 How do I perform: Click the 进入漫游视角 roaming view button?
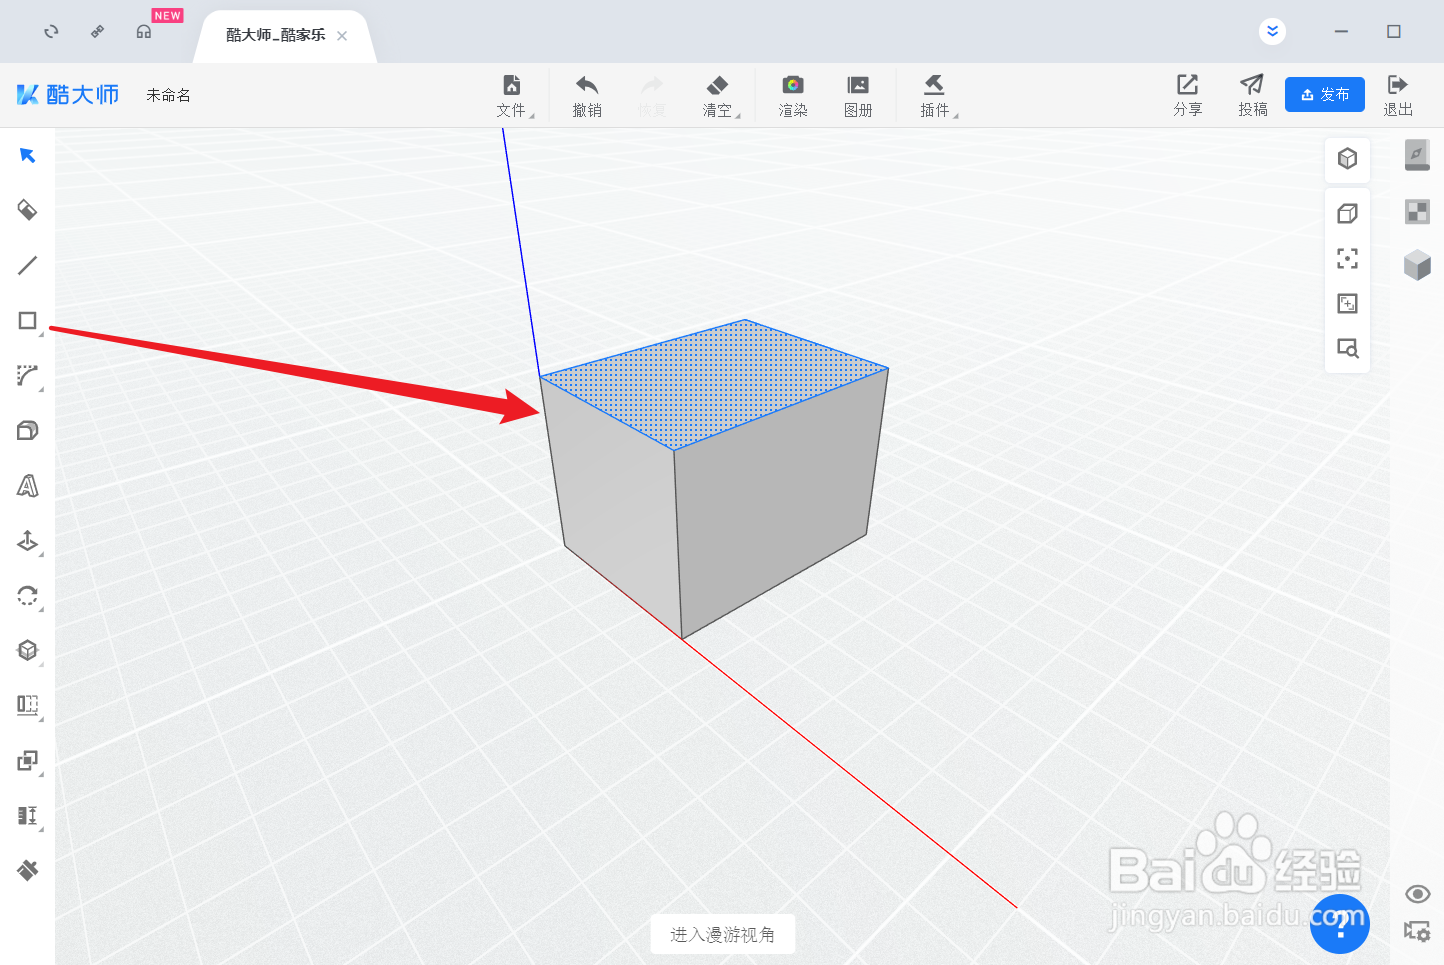(722, 934)
